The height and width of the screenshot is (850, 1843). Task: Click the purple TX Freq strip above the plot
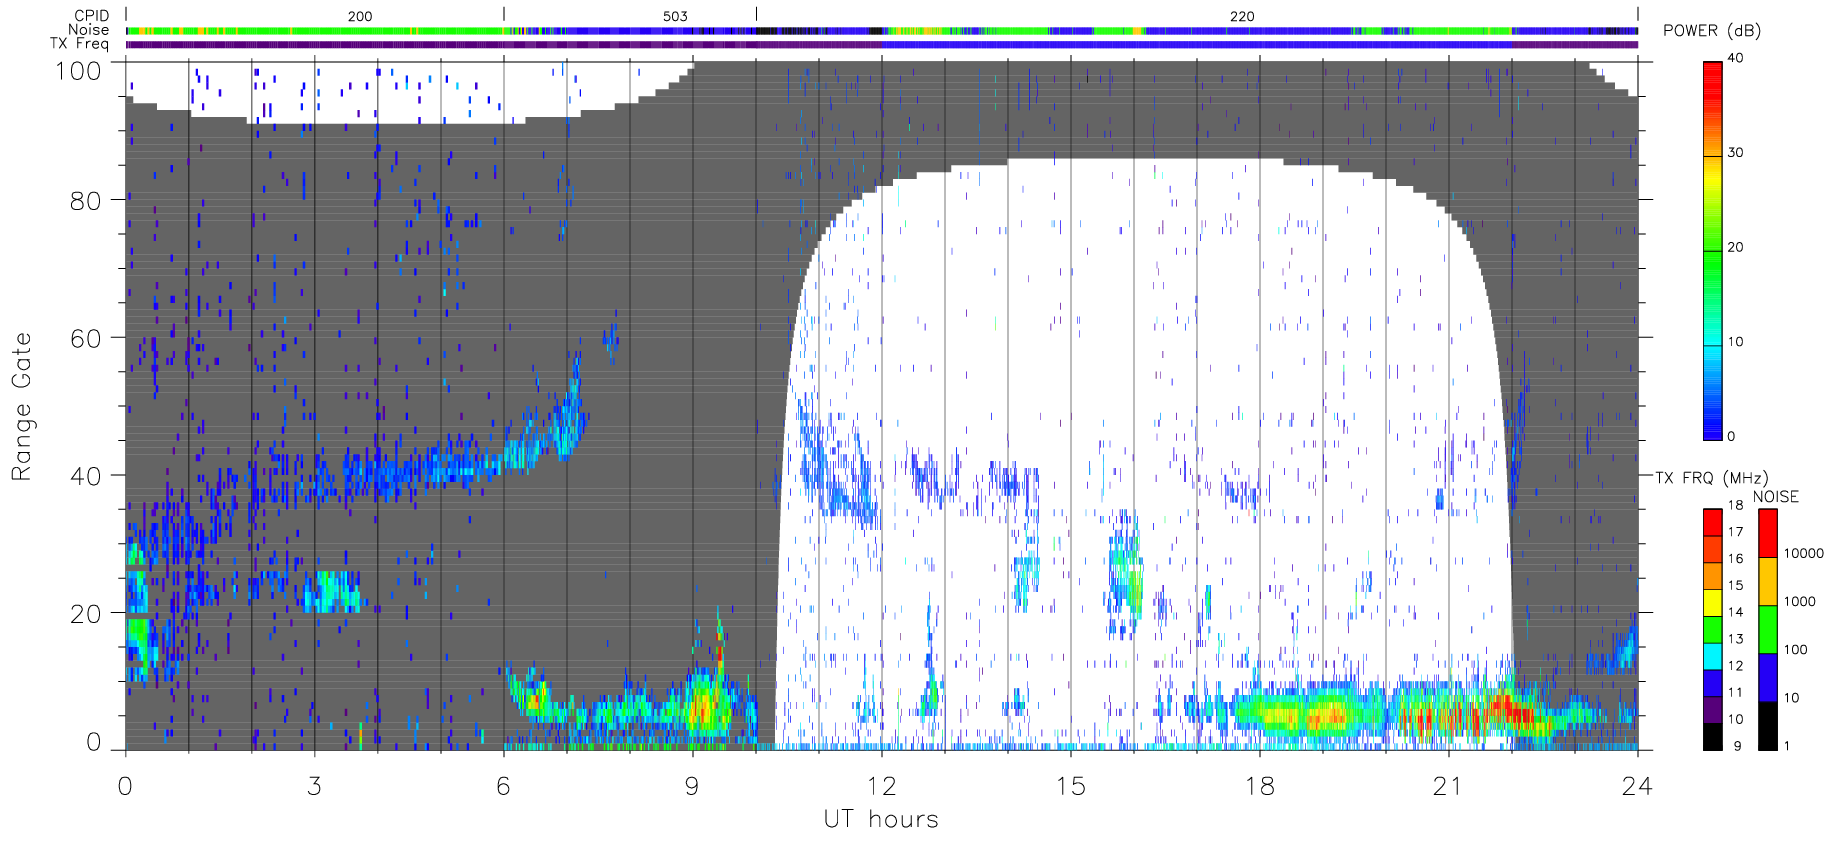click(881, 44)
